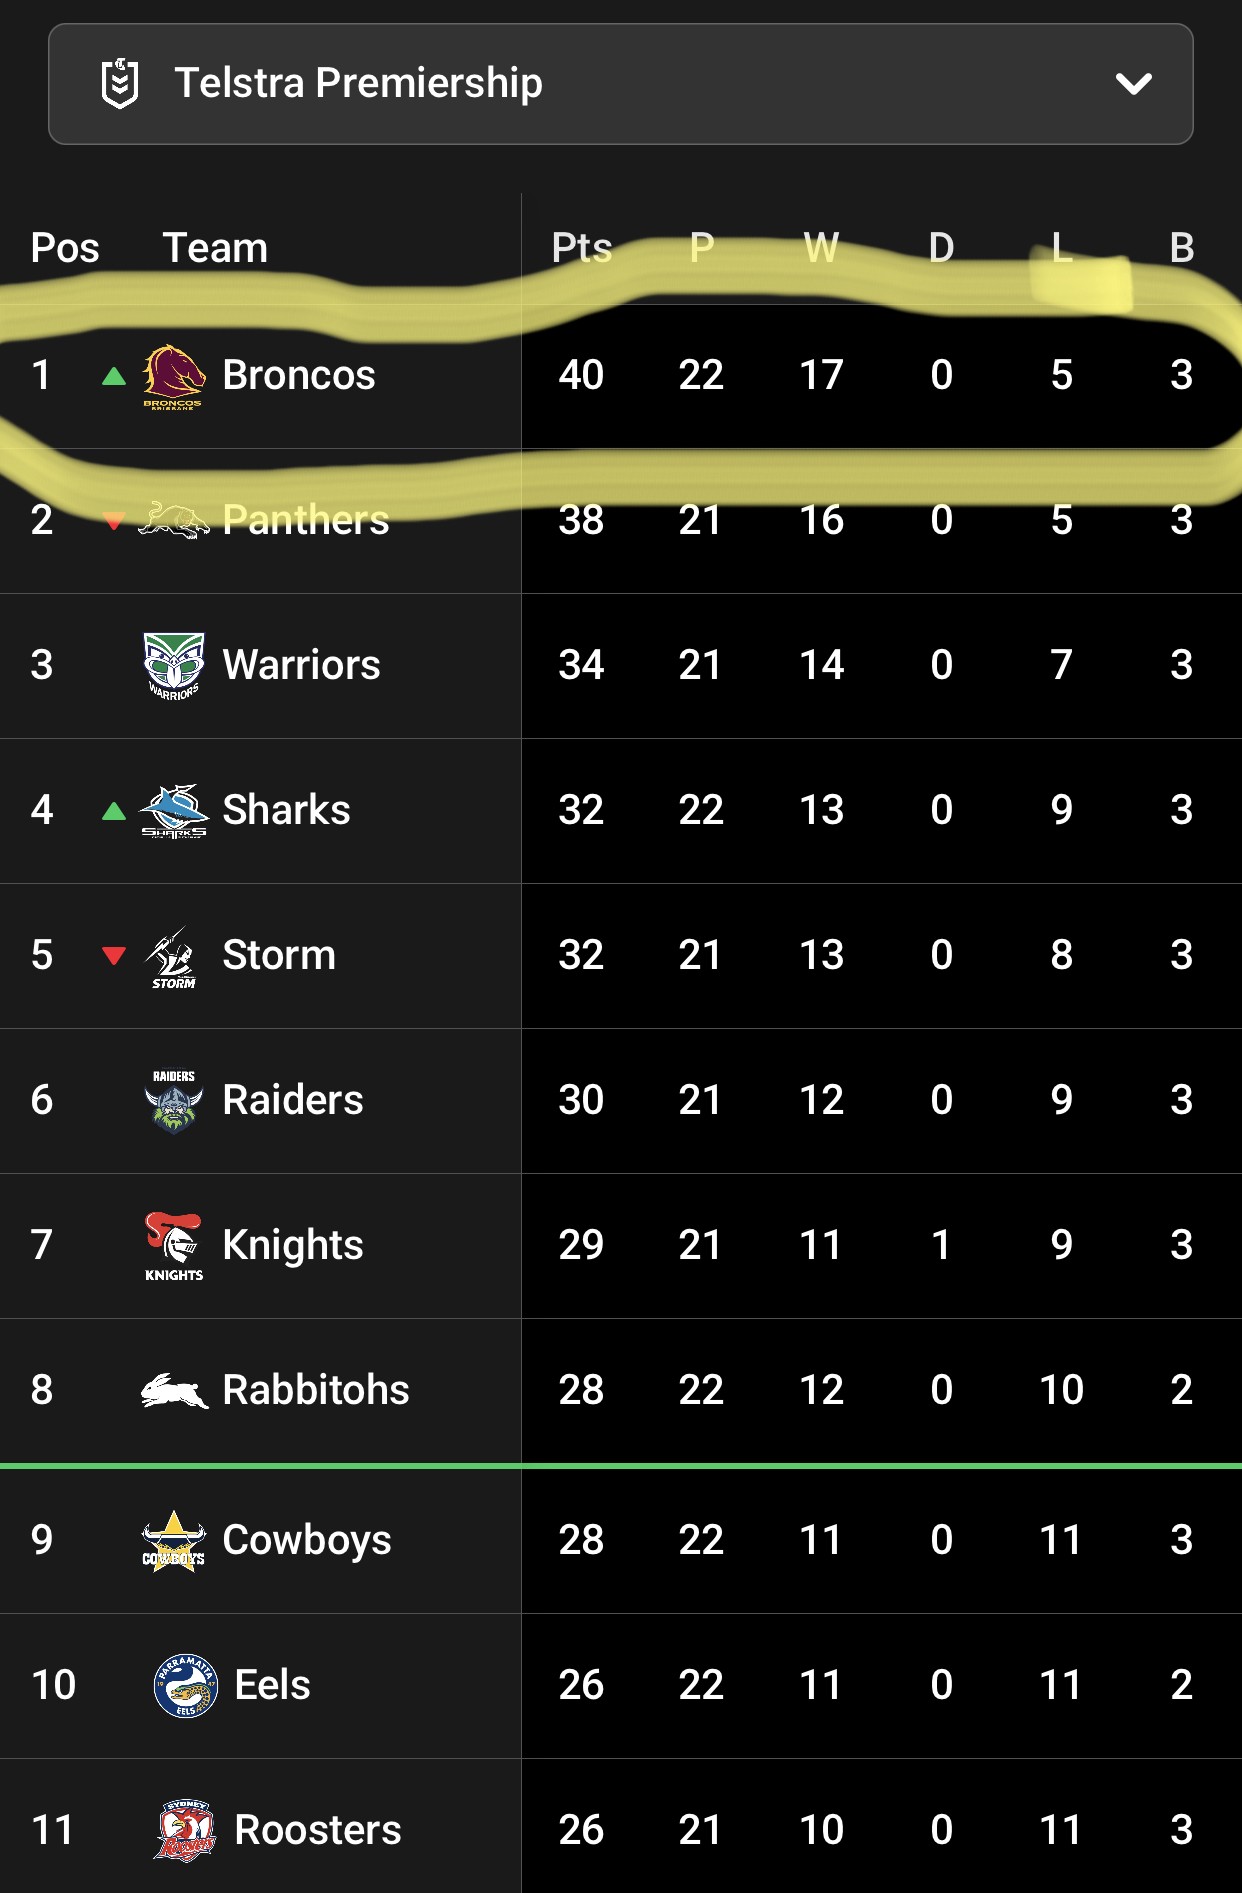Click the Sharks team logo
This screenshot has width=1242, height=1893.
pos(174,811)
